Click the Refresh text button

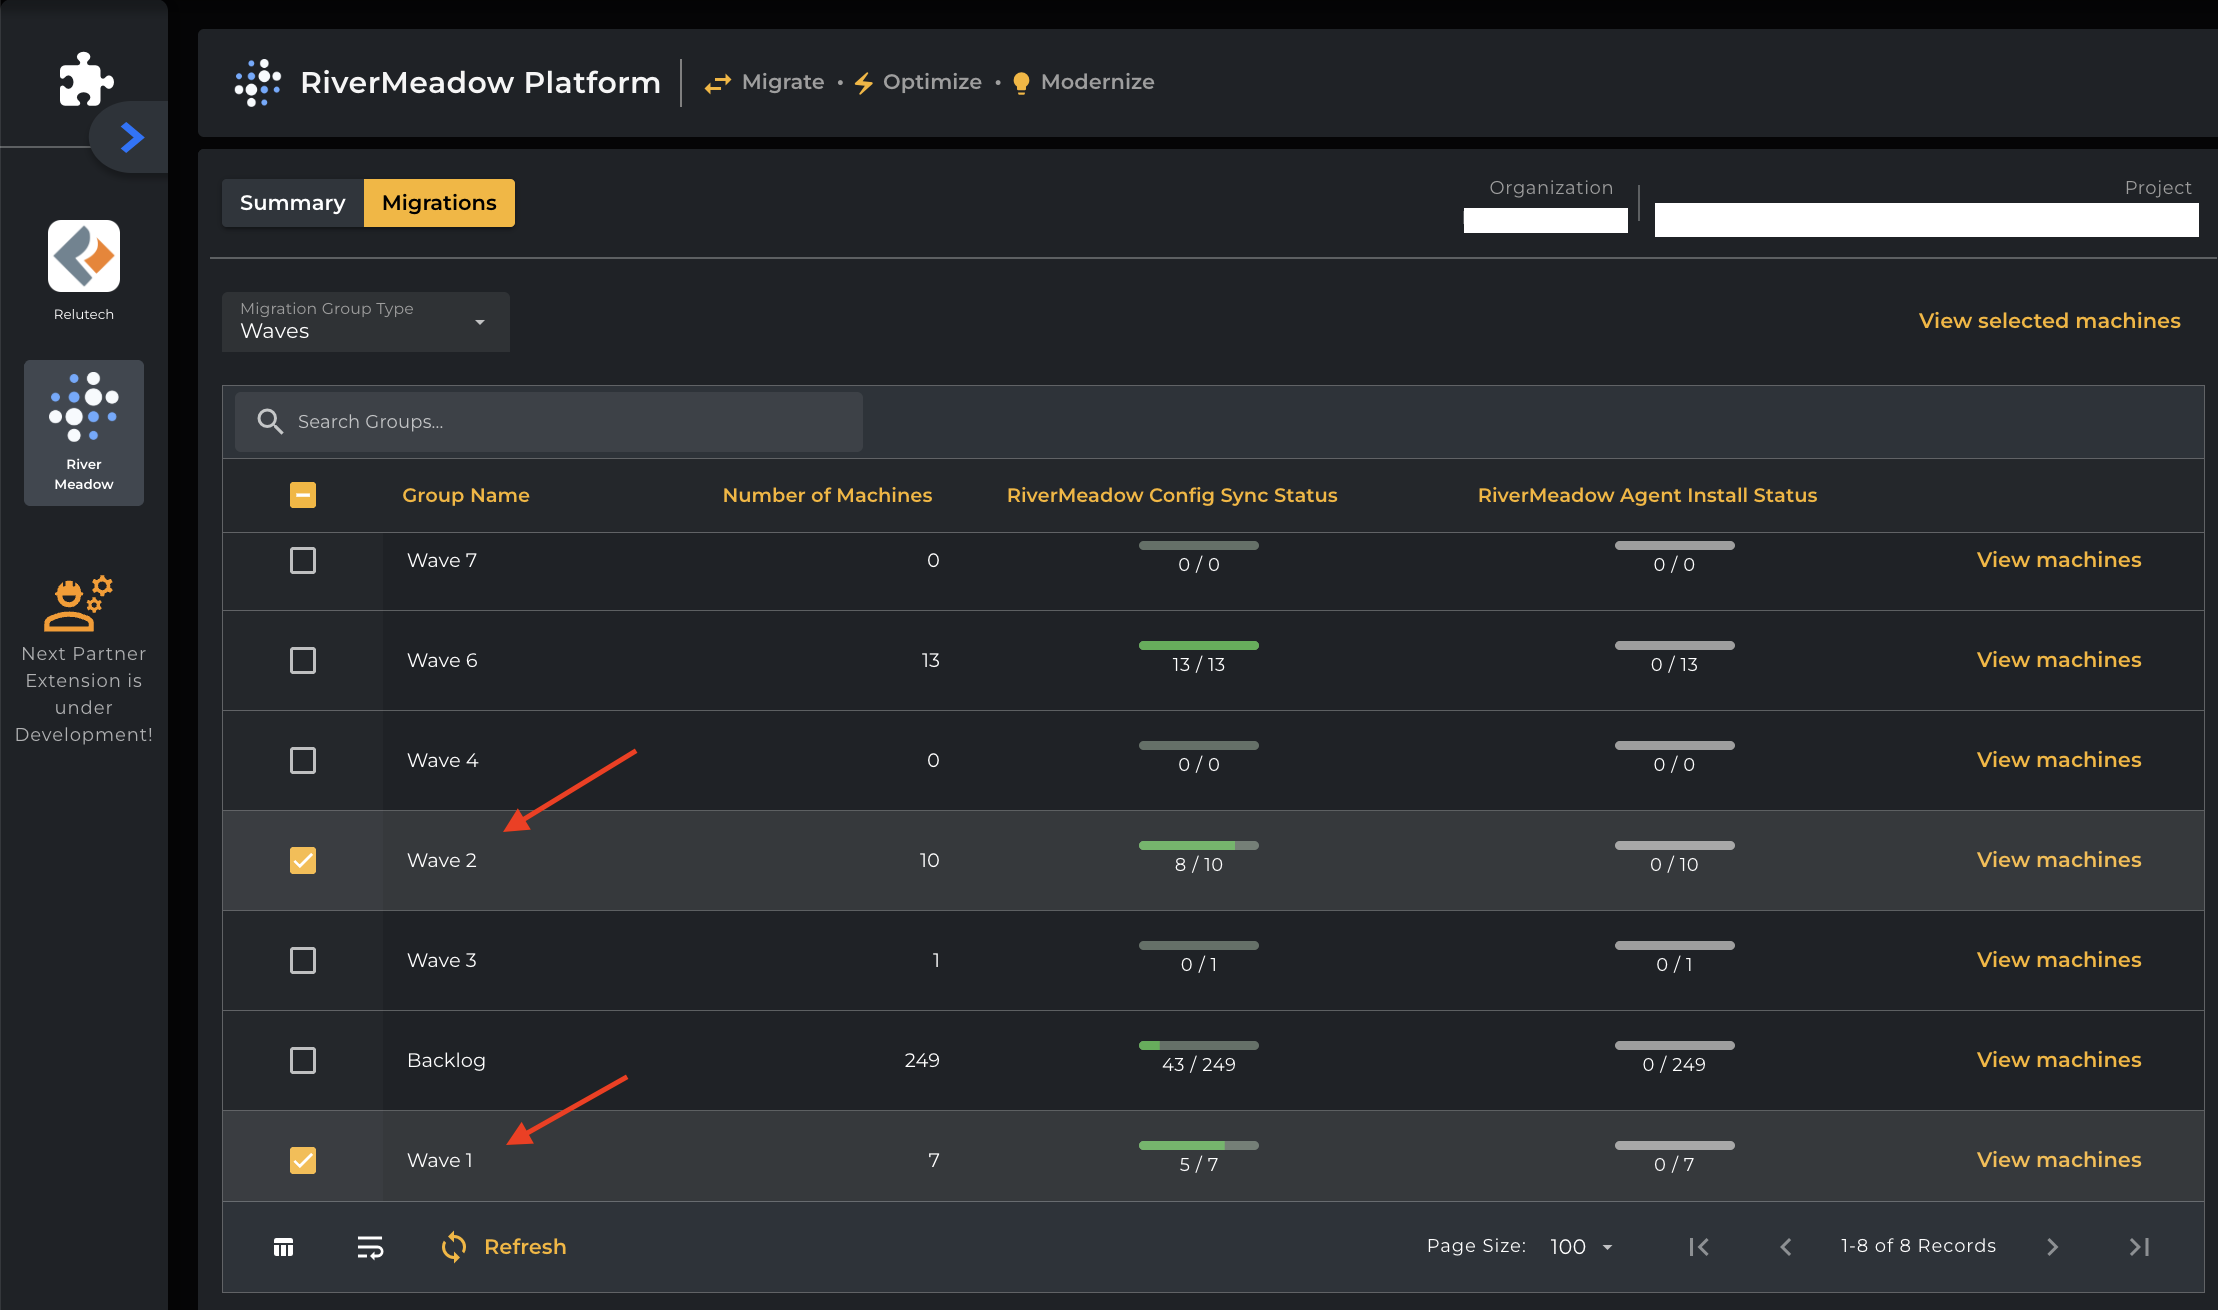pos(525,1247)
